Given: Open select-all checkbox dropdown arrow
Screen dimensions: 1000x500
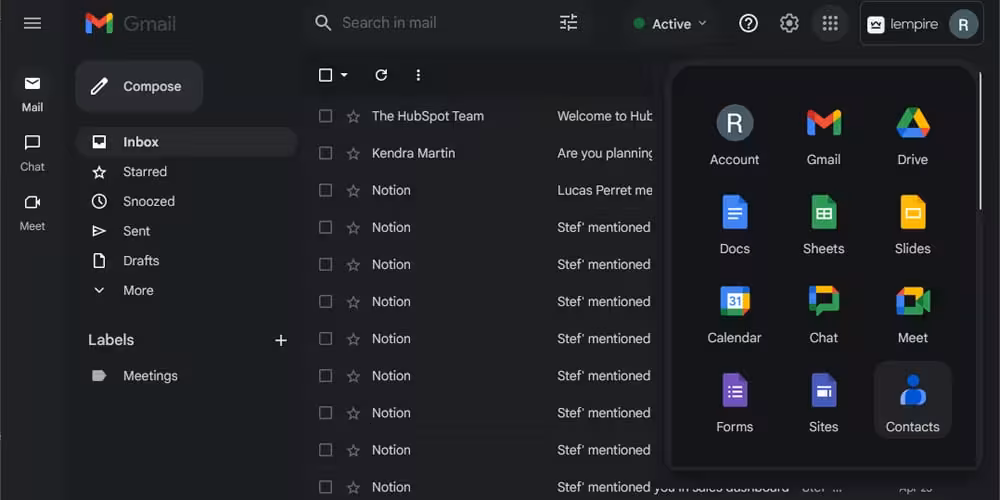Looking at the screenshot, I should (x=344, y=75).
